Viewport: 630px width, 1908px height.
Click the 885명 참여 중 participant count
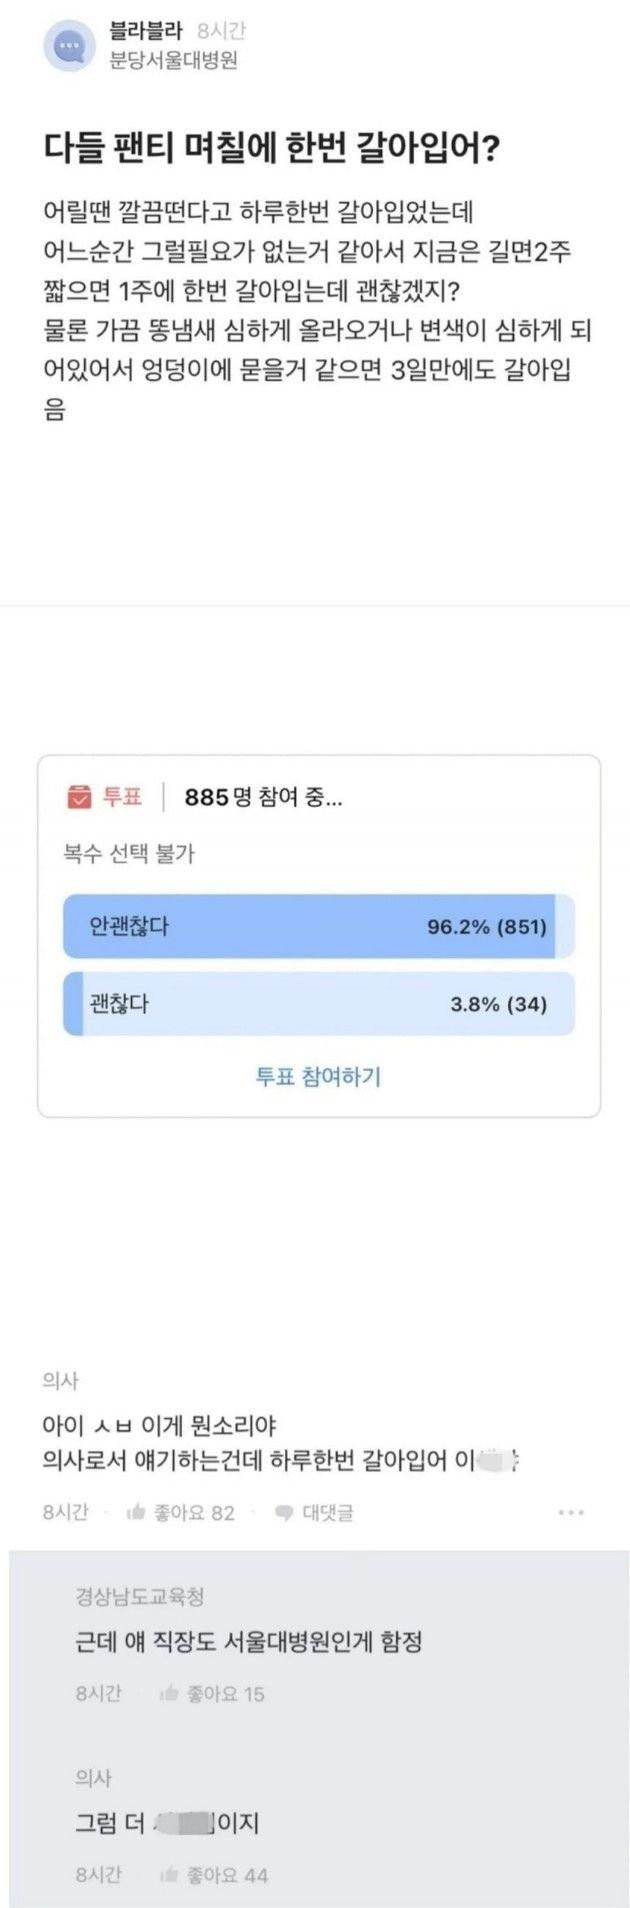click(x=263, y=797)
